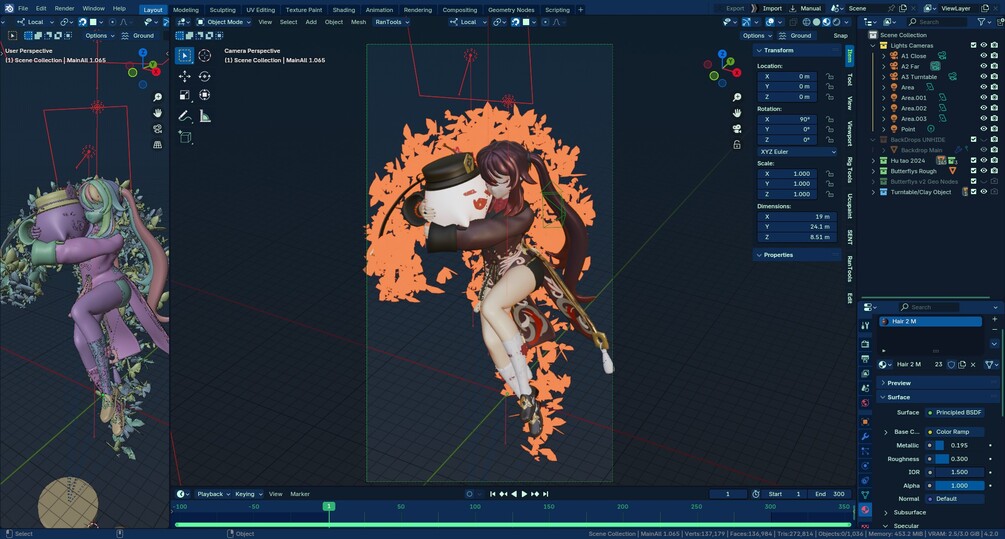Open the XYZ Euler rotation mode dropdown

pyautogui.click(x=797, y=152)
